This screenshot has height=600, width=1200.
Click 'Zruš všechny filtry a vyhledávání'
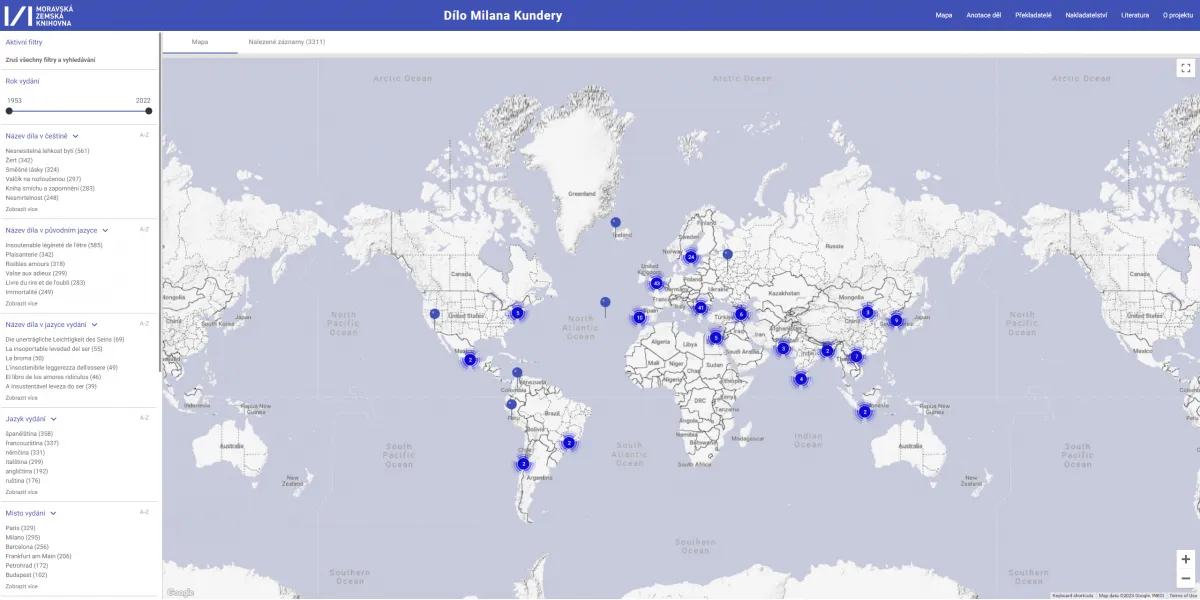[x=51, y=60]
